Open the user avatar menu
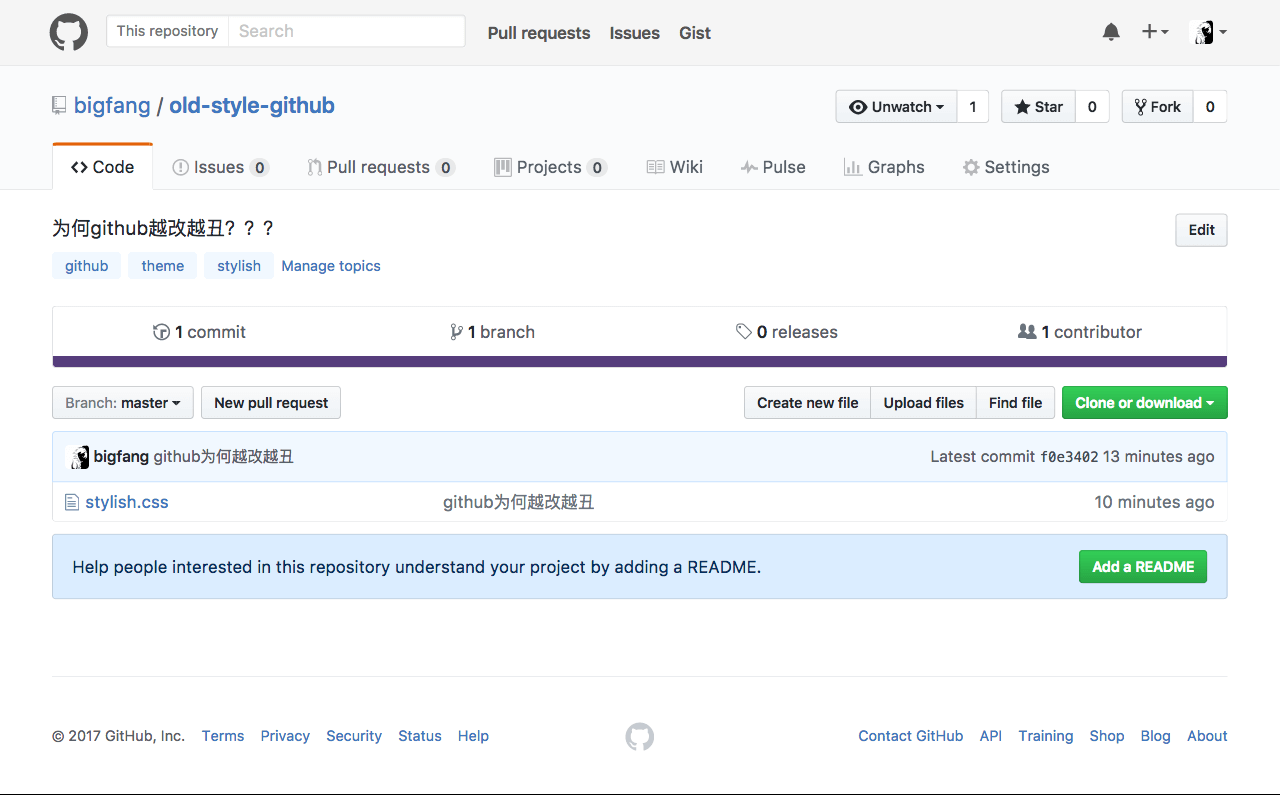The height and width of the screenshot is (795, 1280). pos(1208,32)
